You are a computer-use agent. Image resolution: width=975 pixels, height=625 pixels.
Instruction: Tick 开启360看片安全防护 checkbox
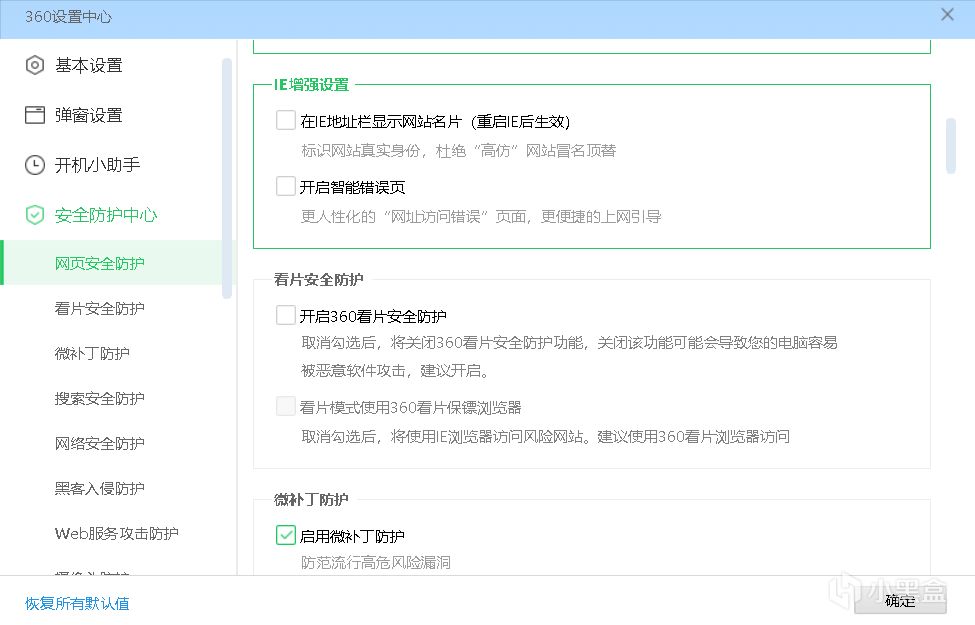pos(285,315)
